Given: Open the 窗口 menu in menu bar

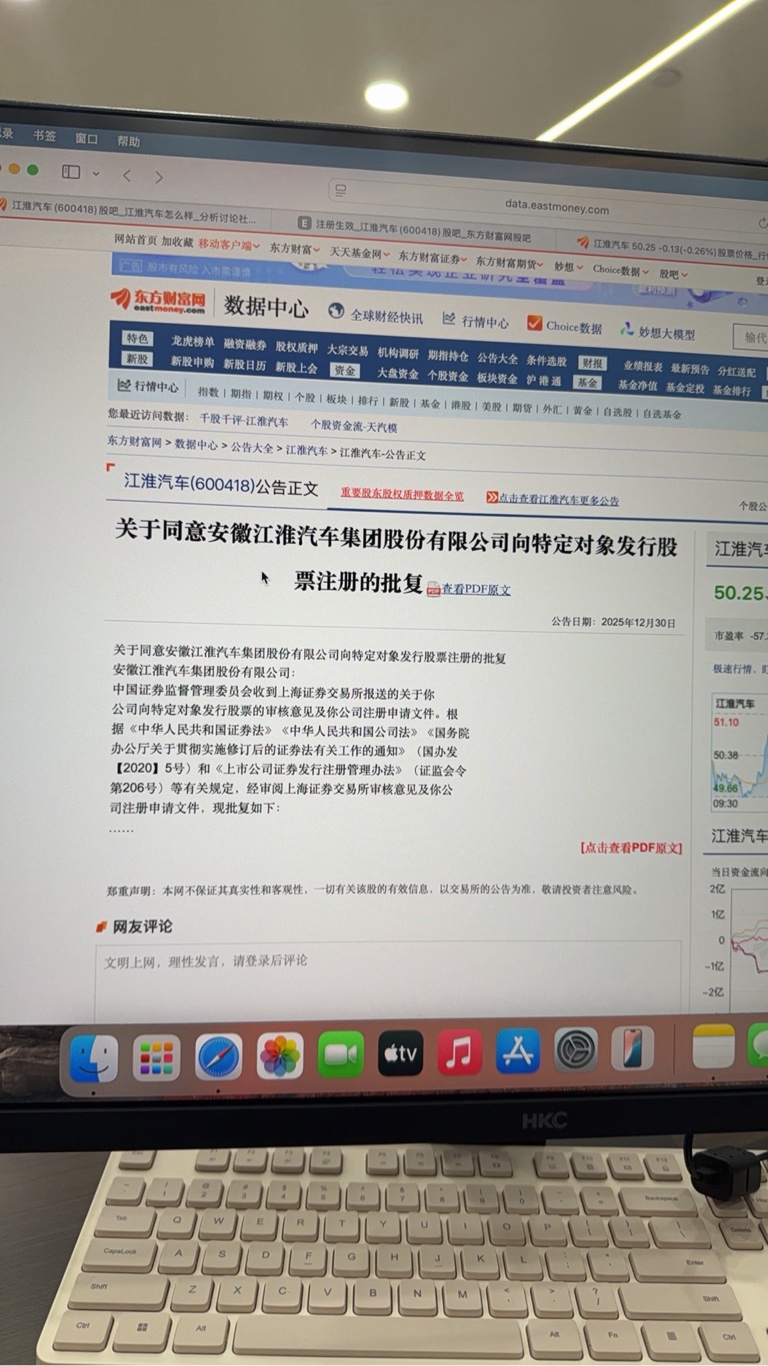Looking at the screenshot, I should (x=87, y=139).
